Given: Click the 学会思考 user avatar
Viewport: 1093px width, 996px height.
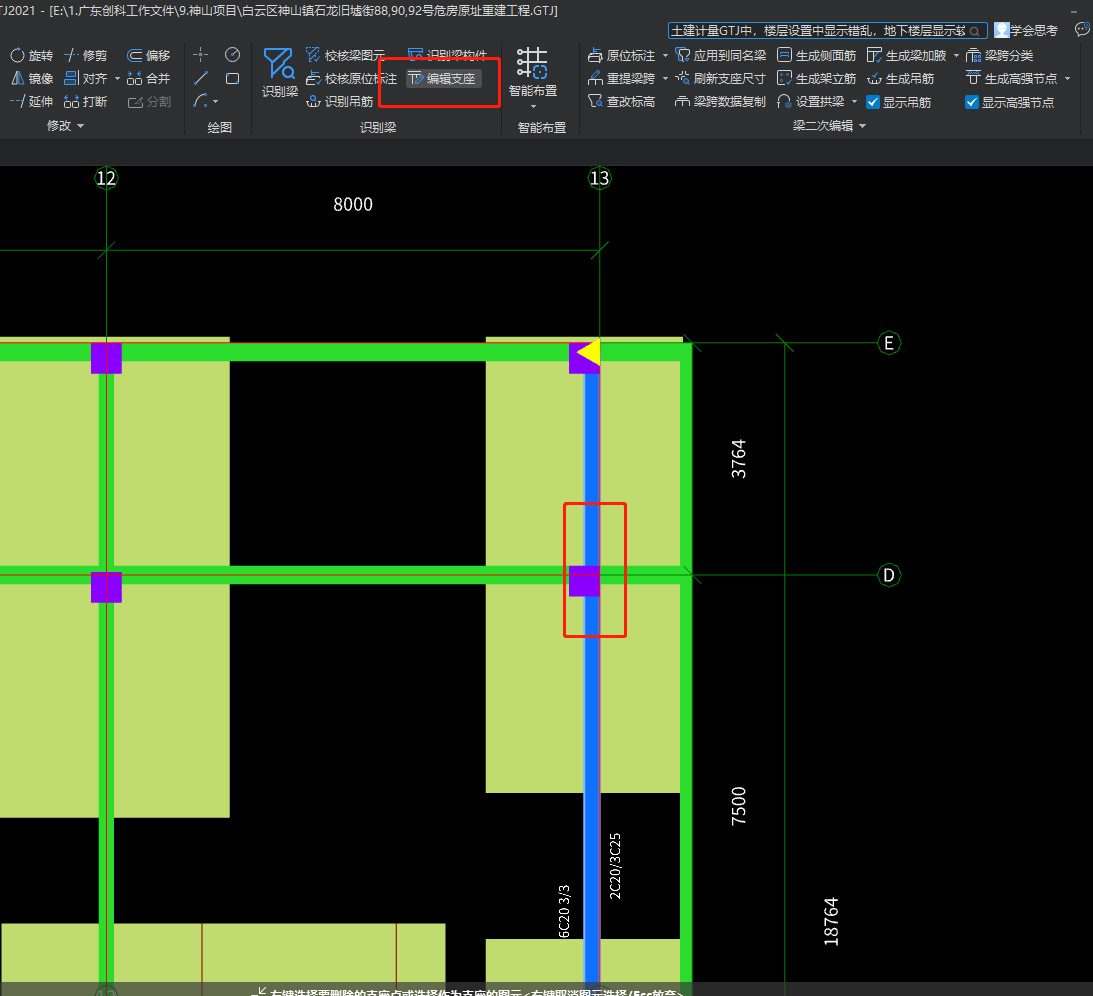Looking at the screenshot, I should pyautogui.click(x=1002, y=30).
